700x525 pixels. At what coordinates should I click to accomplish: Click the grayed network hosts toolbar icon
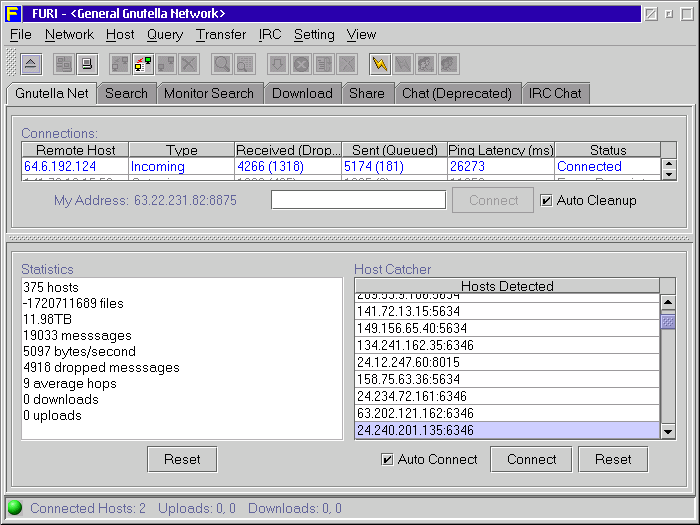click(64, 64)
